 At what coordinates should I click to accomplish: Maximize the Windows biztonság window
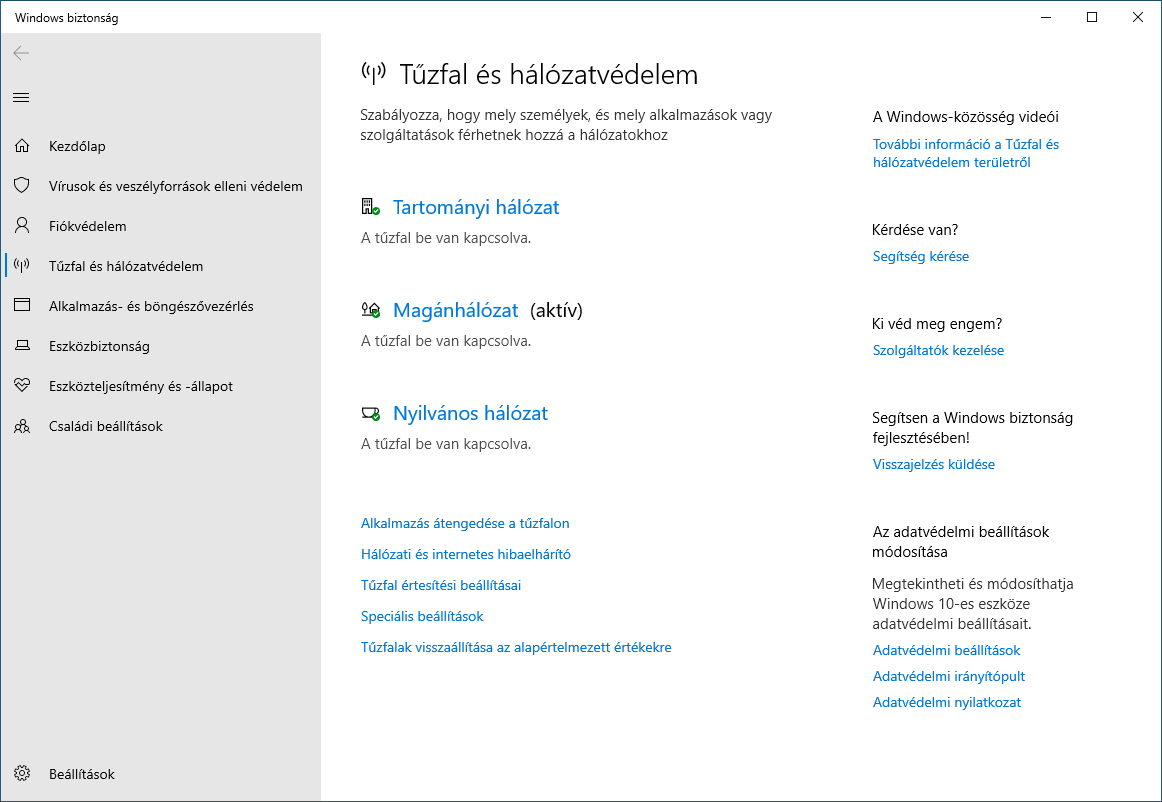click(x=1092, y=17)
